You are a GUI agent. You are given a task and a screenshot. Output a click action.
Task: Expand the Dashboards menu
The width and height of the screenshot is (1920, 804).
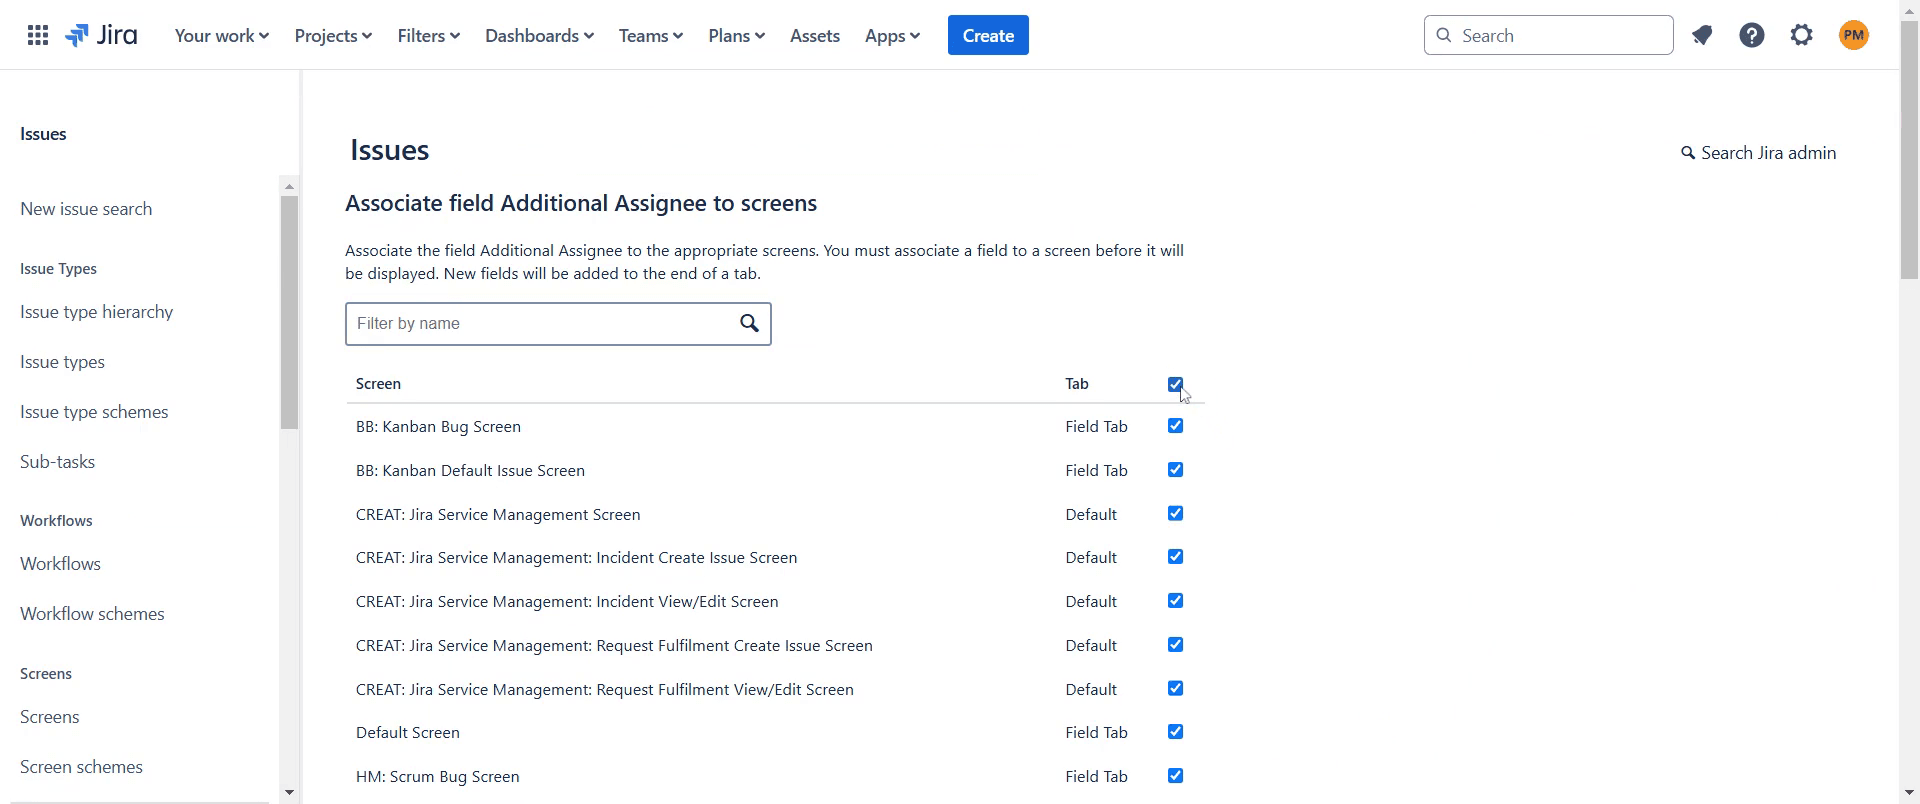(539, 36)
